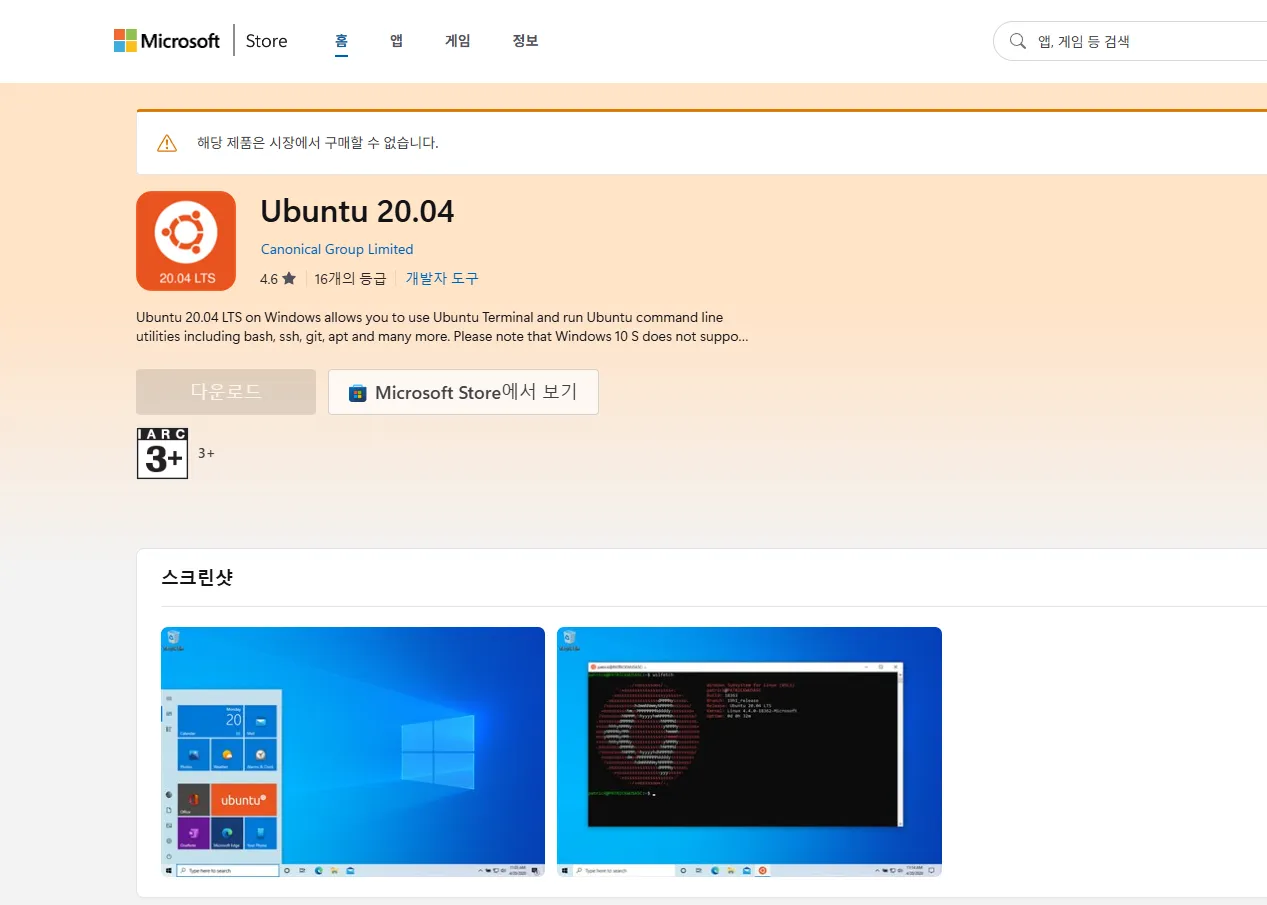Image resolution: width=1267 pixels, height=905 pixels.
Task: Go to the 정보 tab
Action: click(525, 41)
